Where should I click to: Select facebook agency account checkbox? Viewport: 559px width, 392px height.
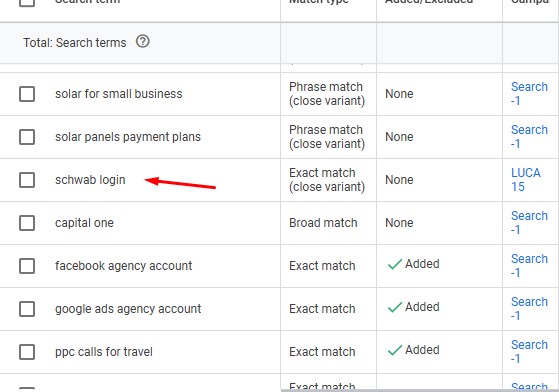27,266
